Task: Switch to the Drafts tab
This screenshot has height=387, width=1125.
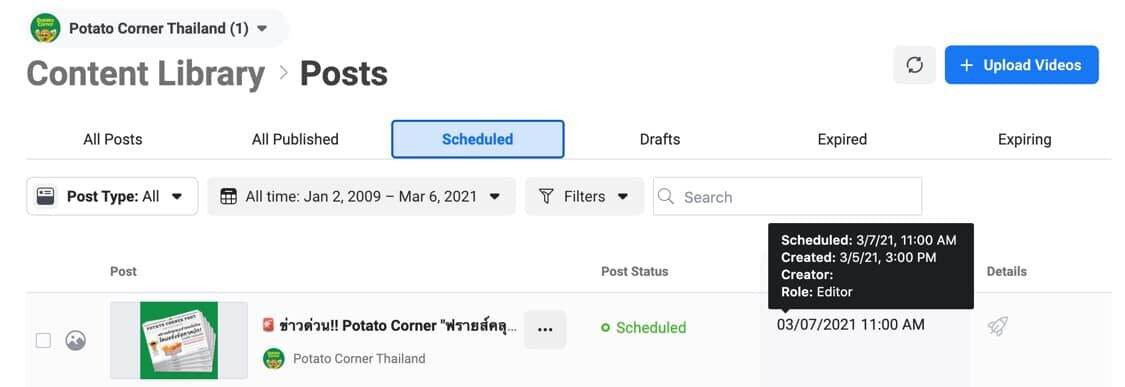Action: click(659, 139)
